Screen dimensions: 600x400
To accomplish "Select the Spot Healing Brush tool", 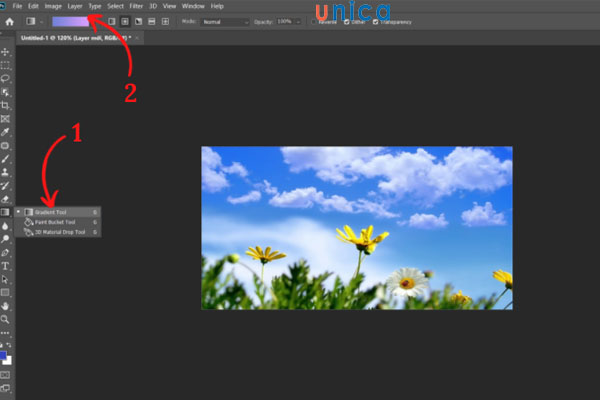I will pos(5,145).
